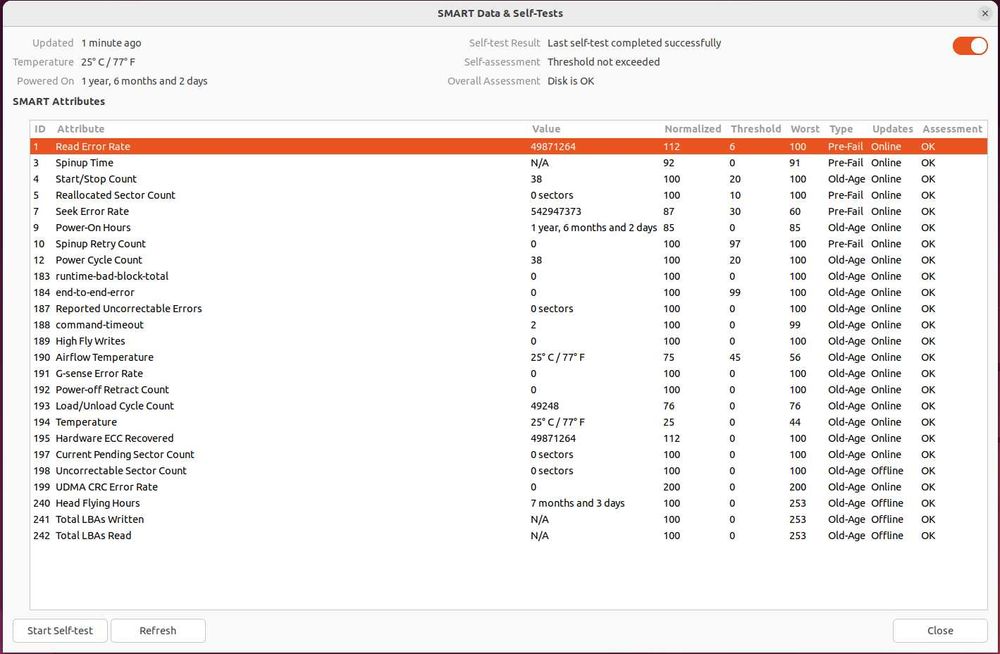Sort by the Attribute column header

(x=81, y=129)
